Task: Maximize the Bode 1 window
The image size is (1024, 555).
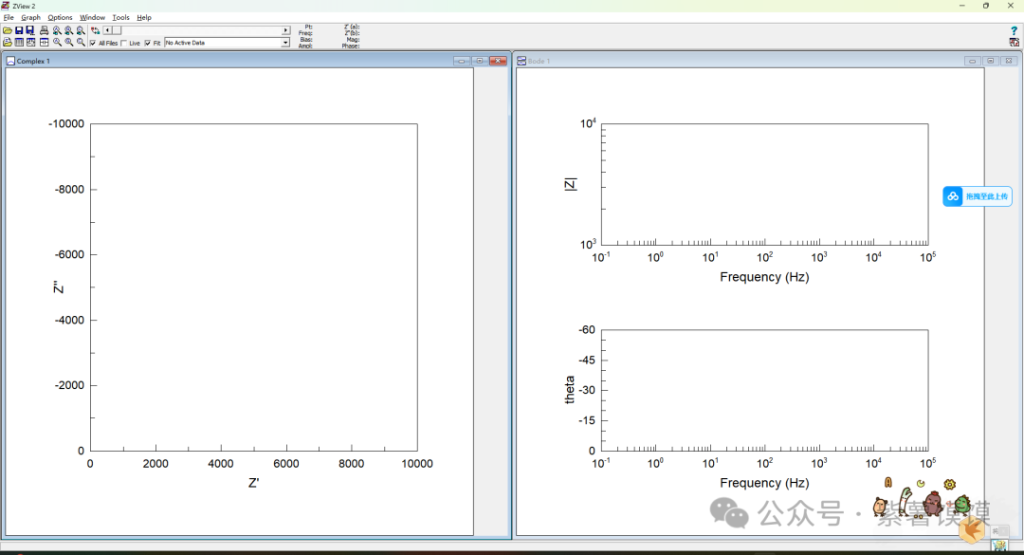Action: coord(990,61)
